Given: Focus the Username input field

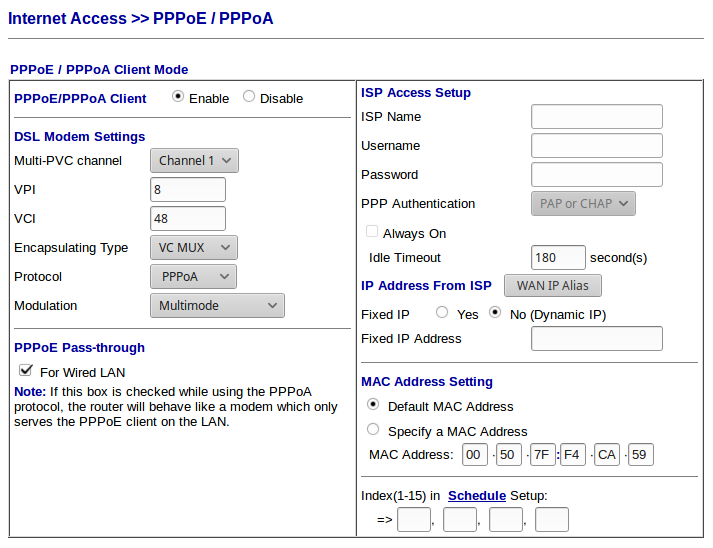Looking at the screenshot, I should click(596, 146).
